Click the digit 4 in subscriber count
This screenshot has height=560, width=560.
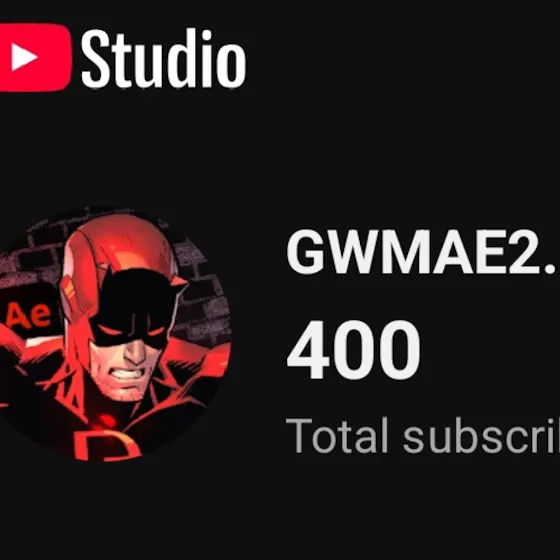[308, 349]
